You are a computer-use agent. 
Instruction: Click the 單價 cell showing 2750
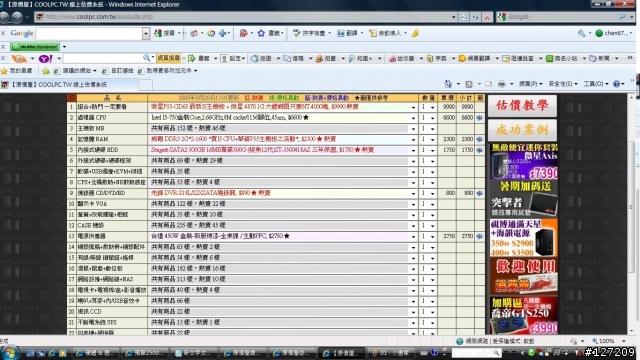(x=448, y=236)
